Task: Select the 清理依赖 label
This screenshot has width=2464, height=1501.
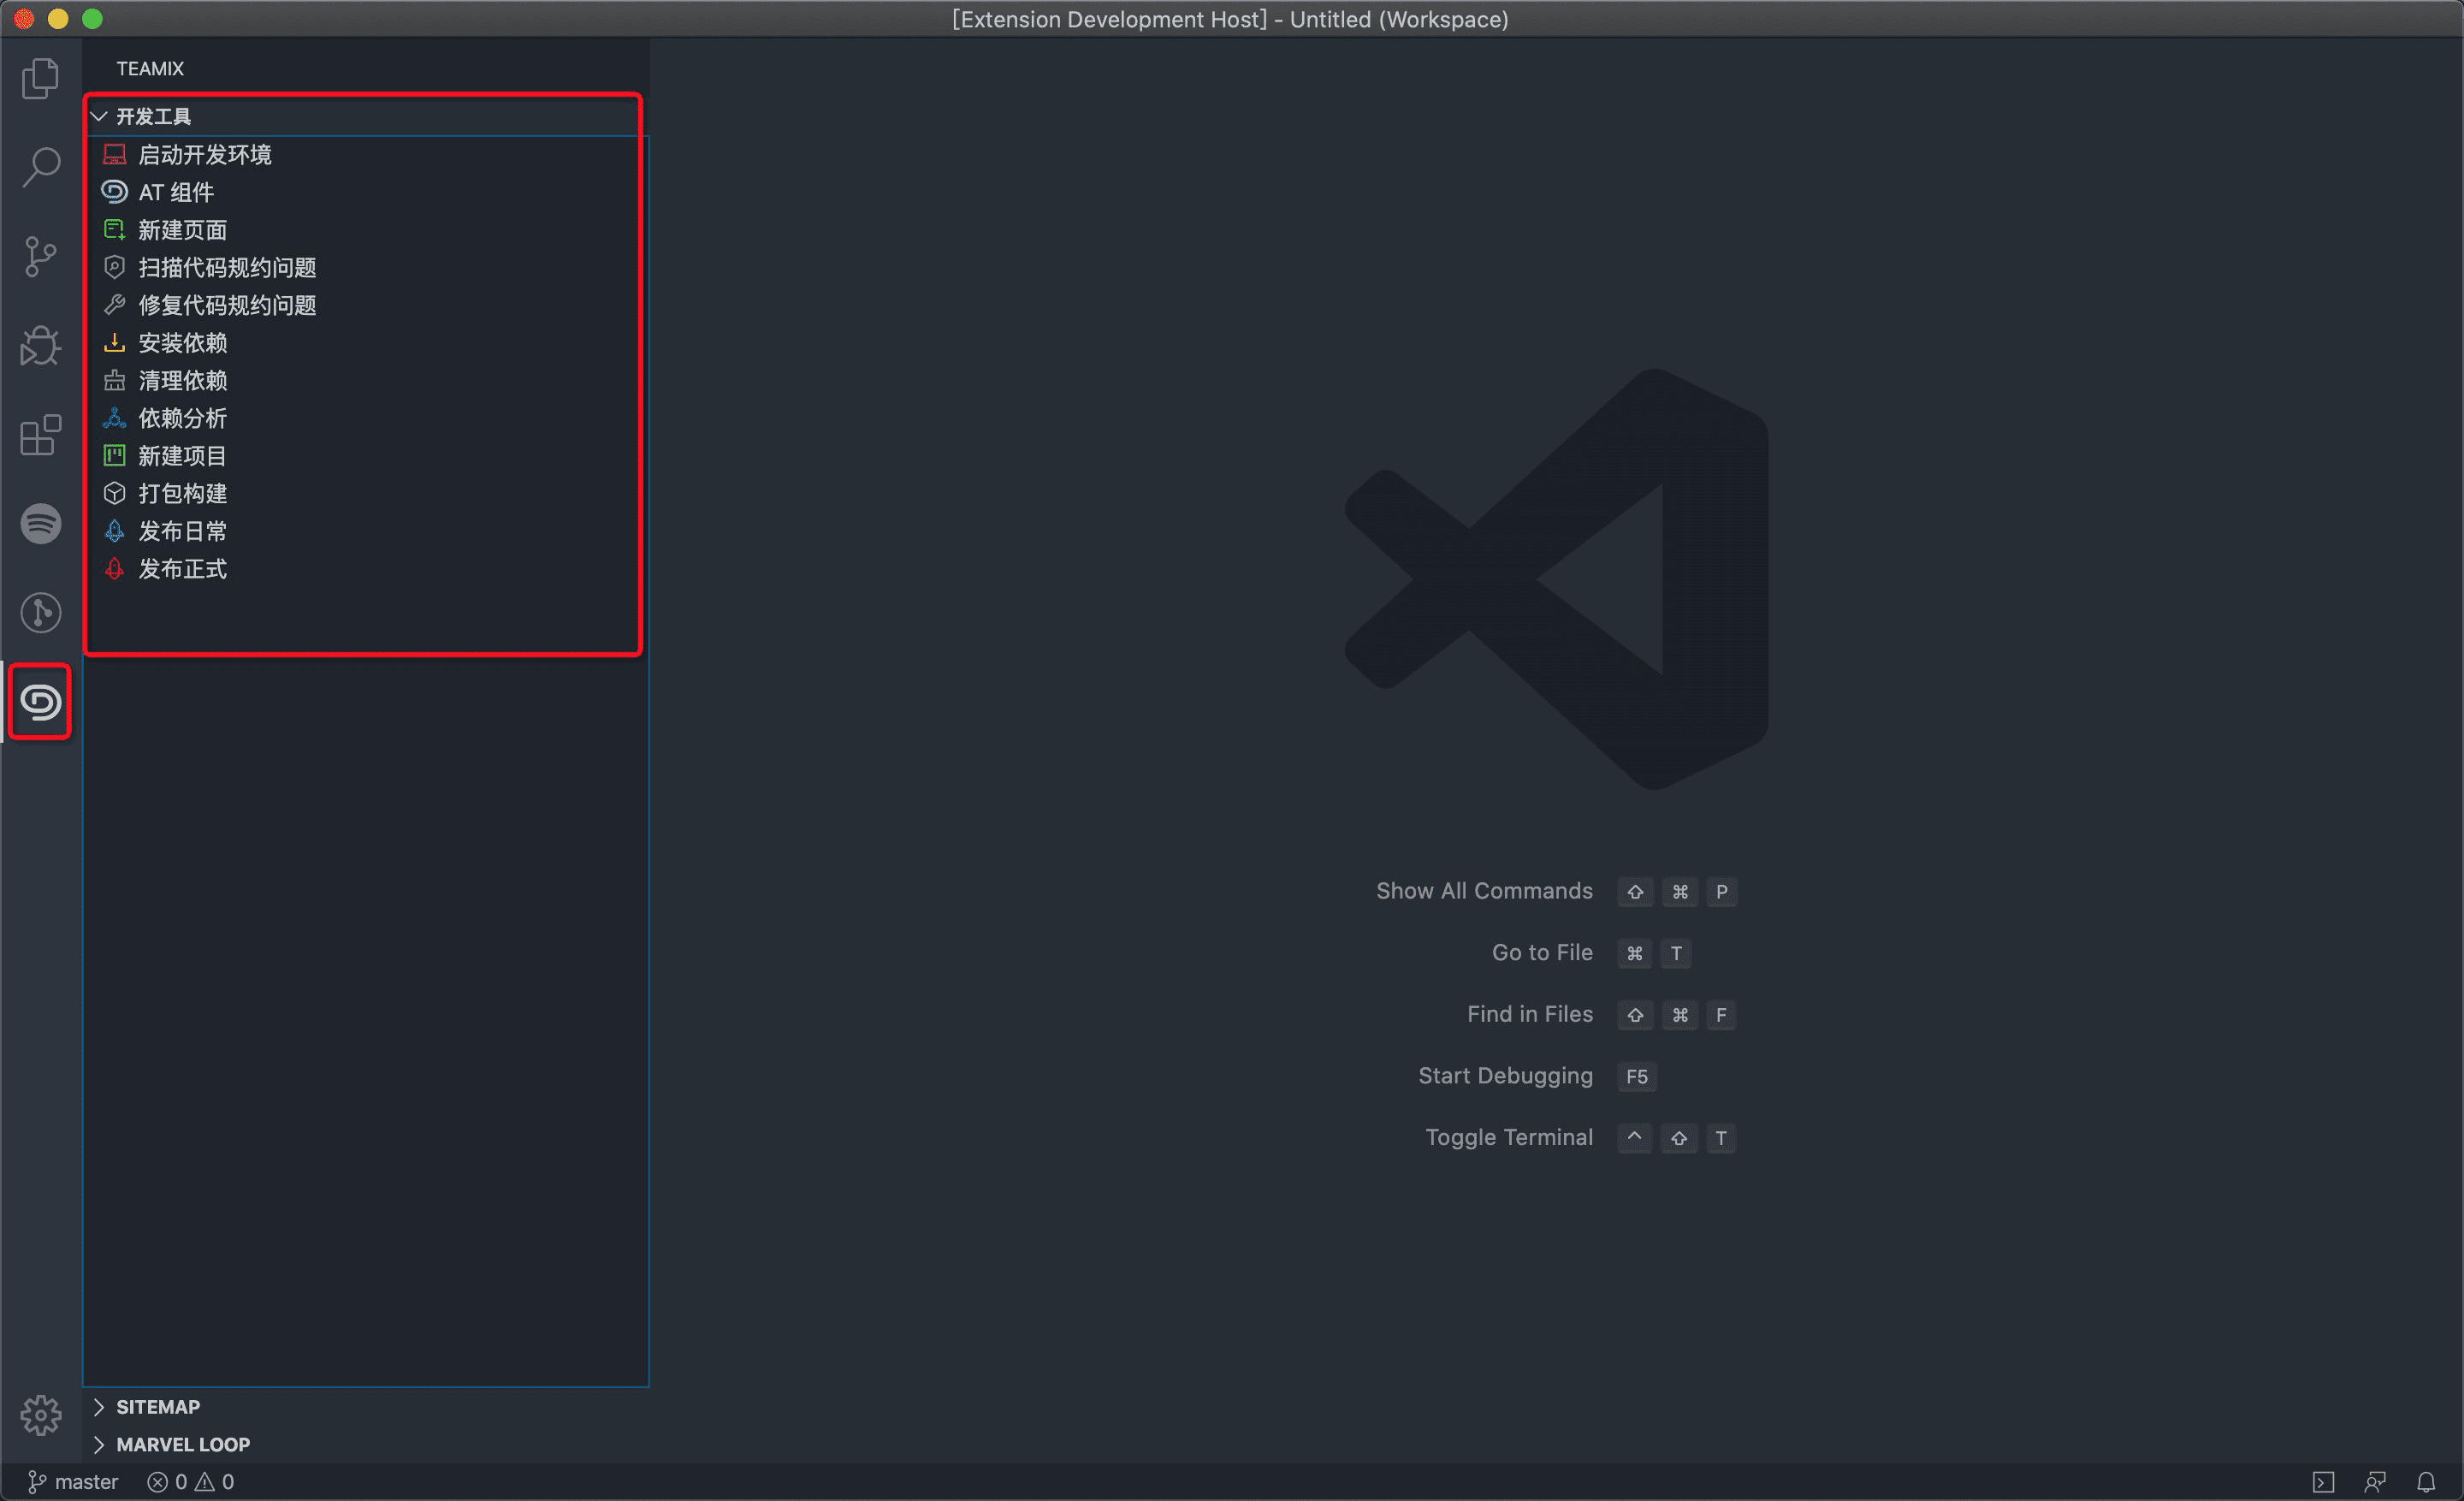Action: click(182, 380)
